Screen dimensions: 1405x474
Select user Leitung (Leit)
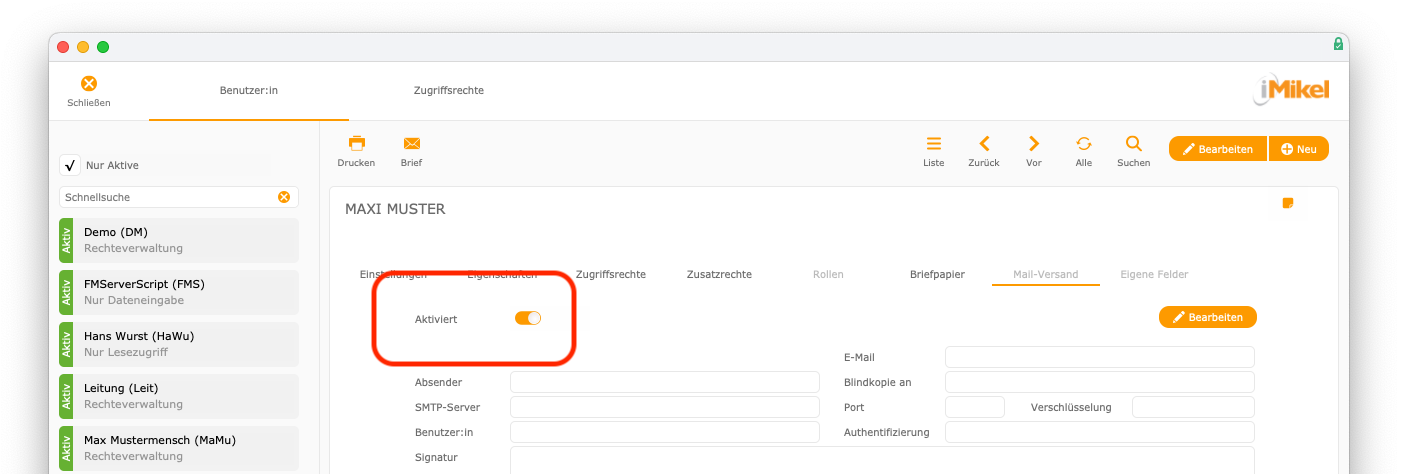pyautogui.click(x=179, y=396)
